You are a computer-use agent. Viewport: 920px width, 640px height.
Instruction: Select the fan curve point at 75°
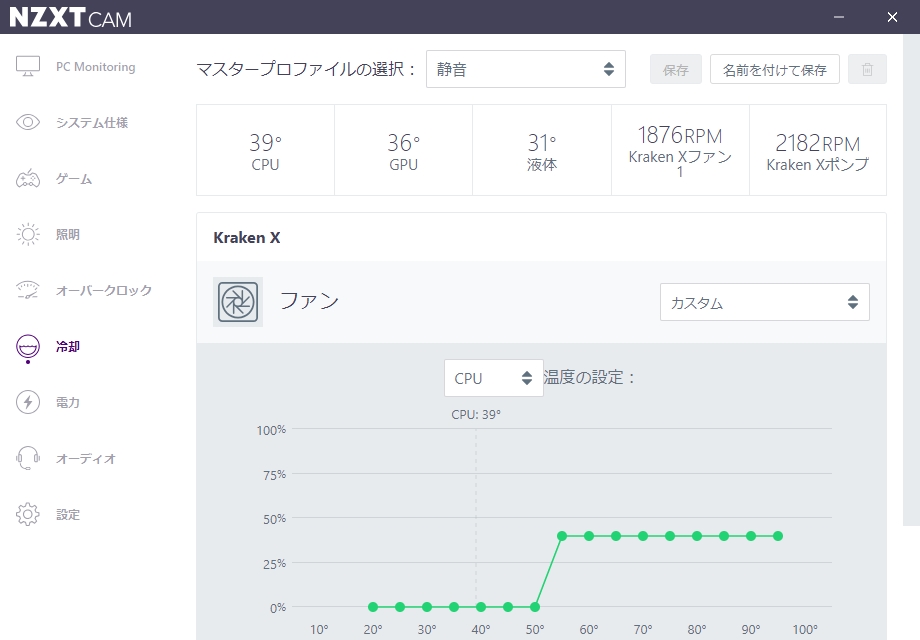pos(669,536)
